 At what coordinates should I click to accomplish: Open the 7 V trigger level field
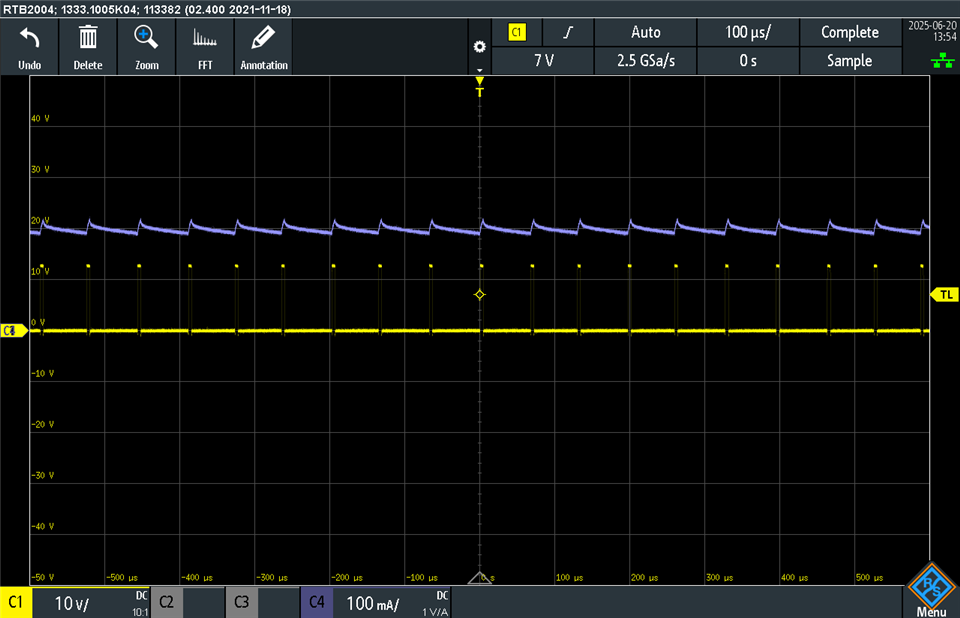click(x=543, y=61)
